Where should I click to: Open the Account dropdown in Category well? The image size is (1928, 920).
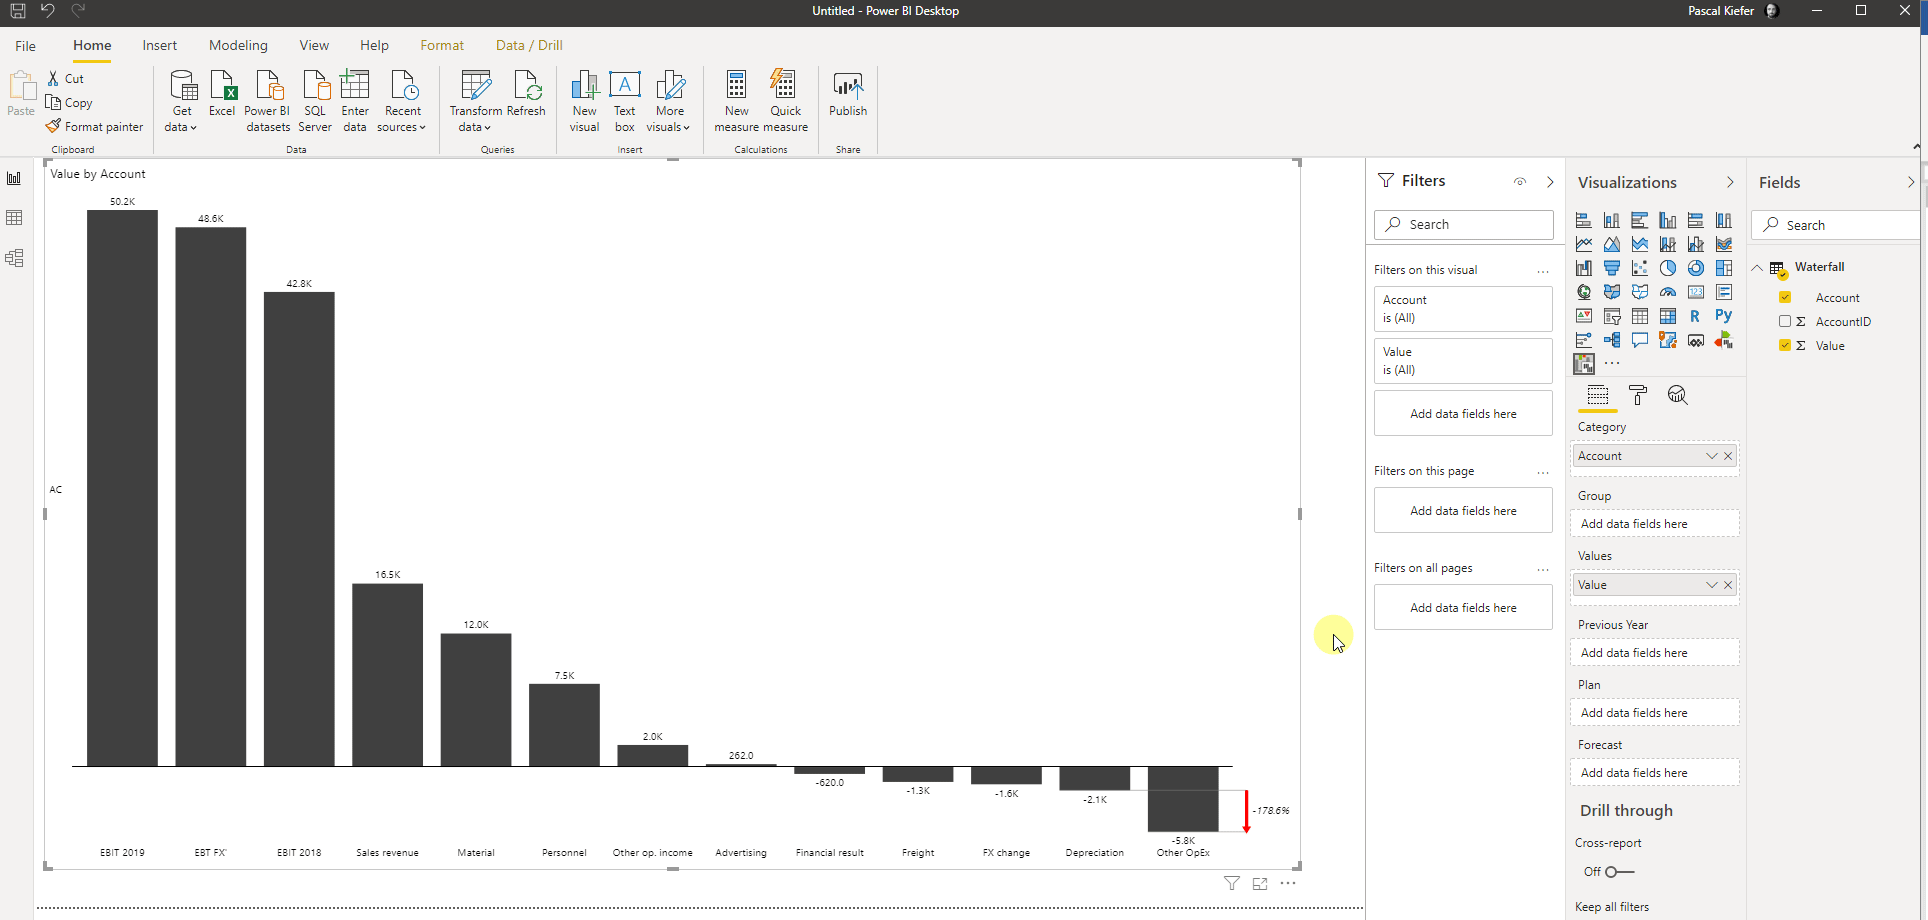pos(1713,455)
